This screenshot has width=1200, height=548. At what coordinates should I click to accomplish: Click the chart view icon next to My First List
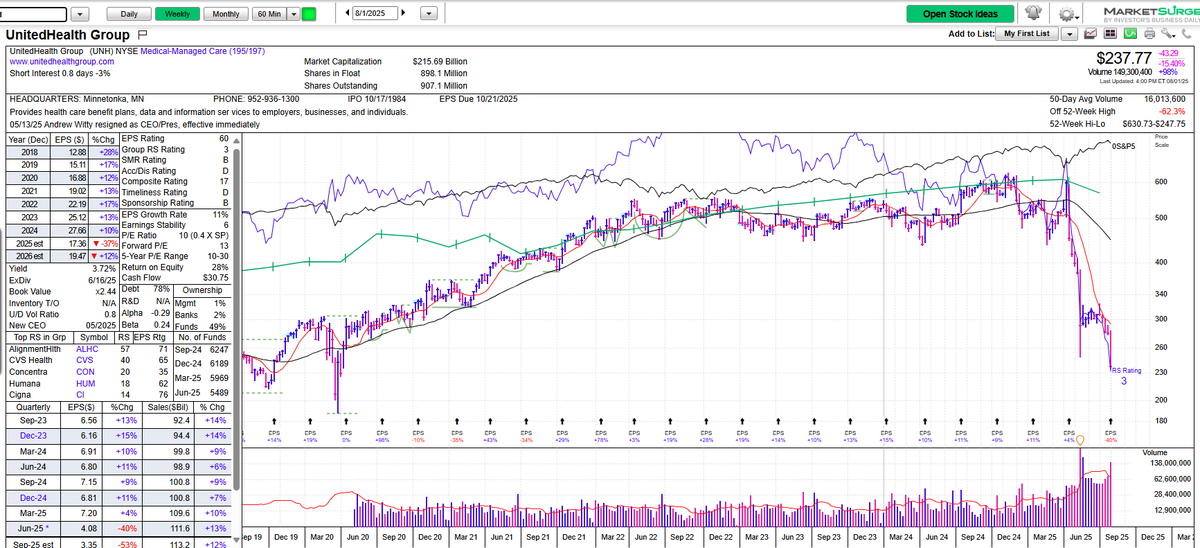pyautogui.click(x=1090, y=33)
